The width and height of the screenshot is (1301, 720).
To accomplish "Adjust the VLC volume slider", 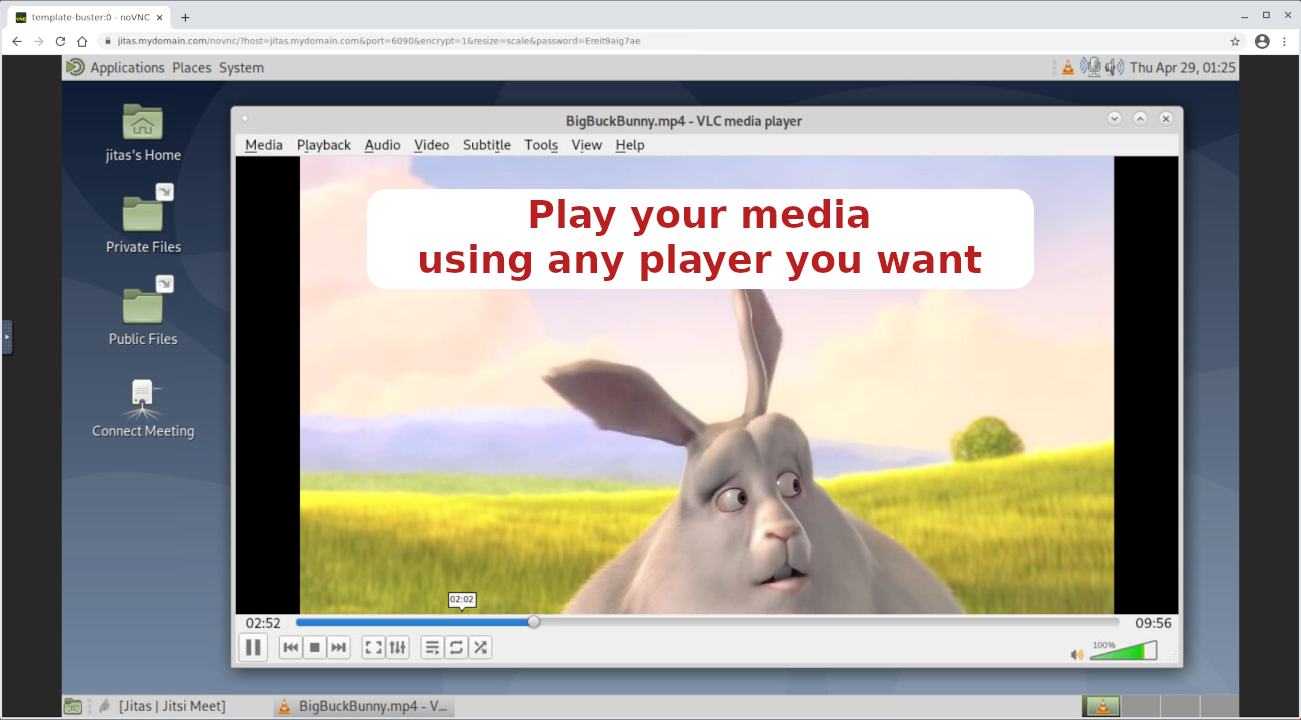I will (x=1124, y=651).
